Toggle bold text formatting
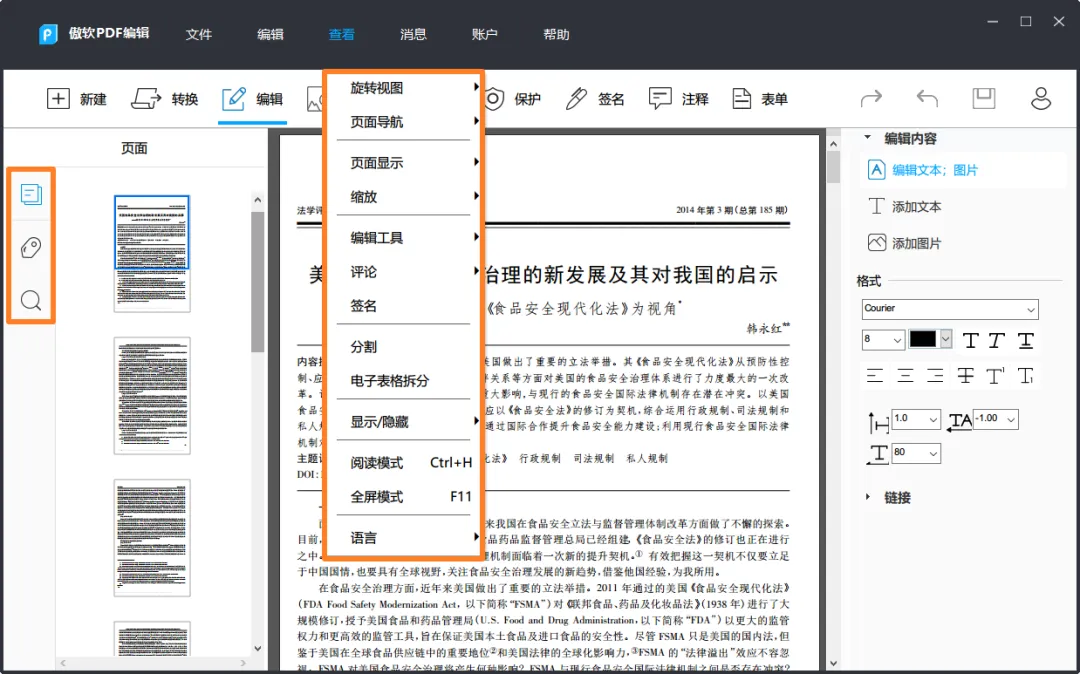 970,340
